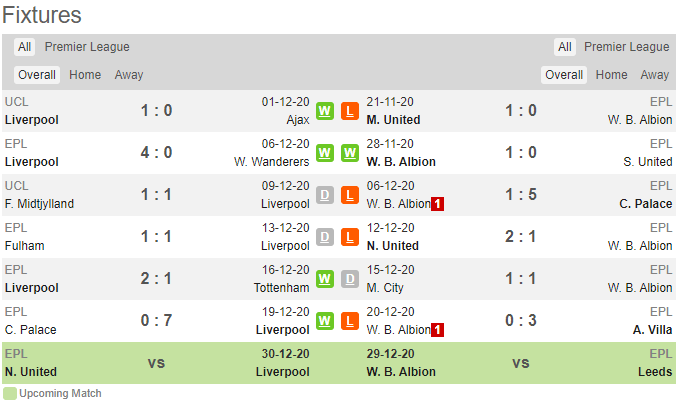Click the grey D badge for the F. Midtjylland match
The image size is (677, 407).
[x=325, y=195]
